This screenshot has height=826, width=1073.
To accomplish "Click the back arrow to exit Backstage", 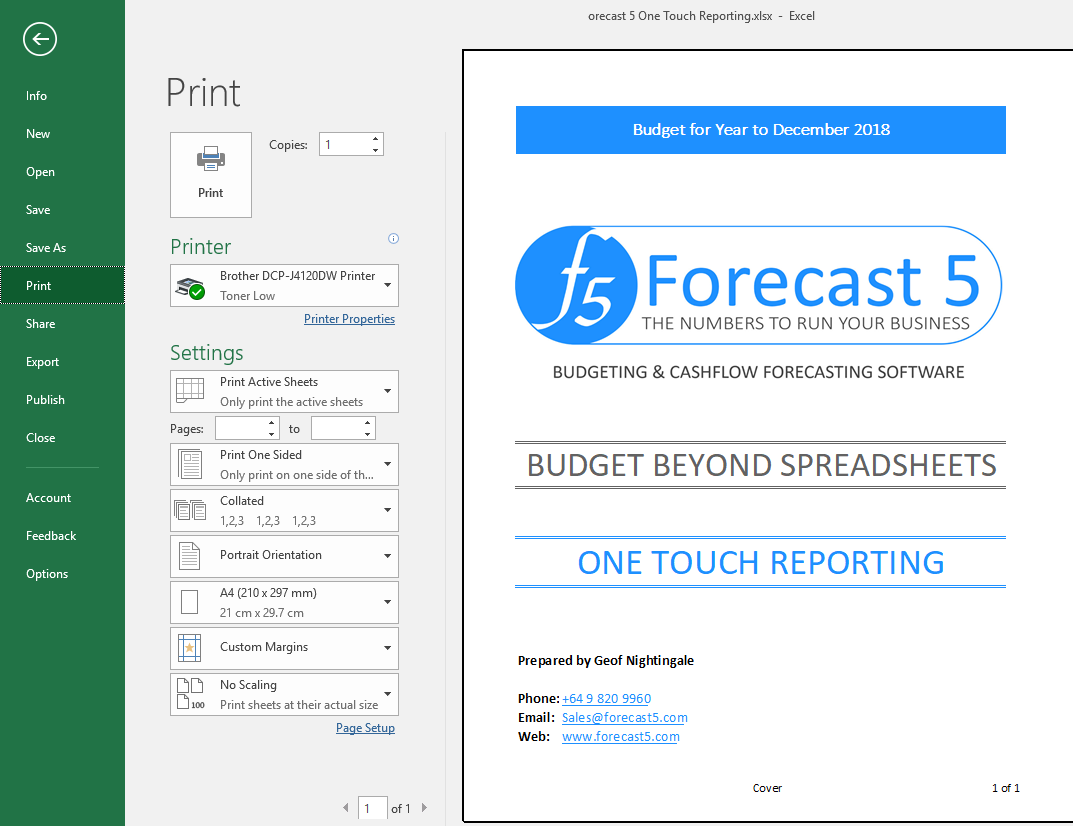I will pos(40,39).
